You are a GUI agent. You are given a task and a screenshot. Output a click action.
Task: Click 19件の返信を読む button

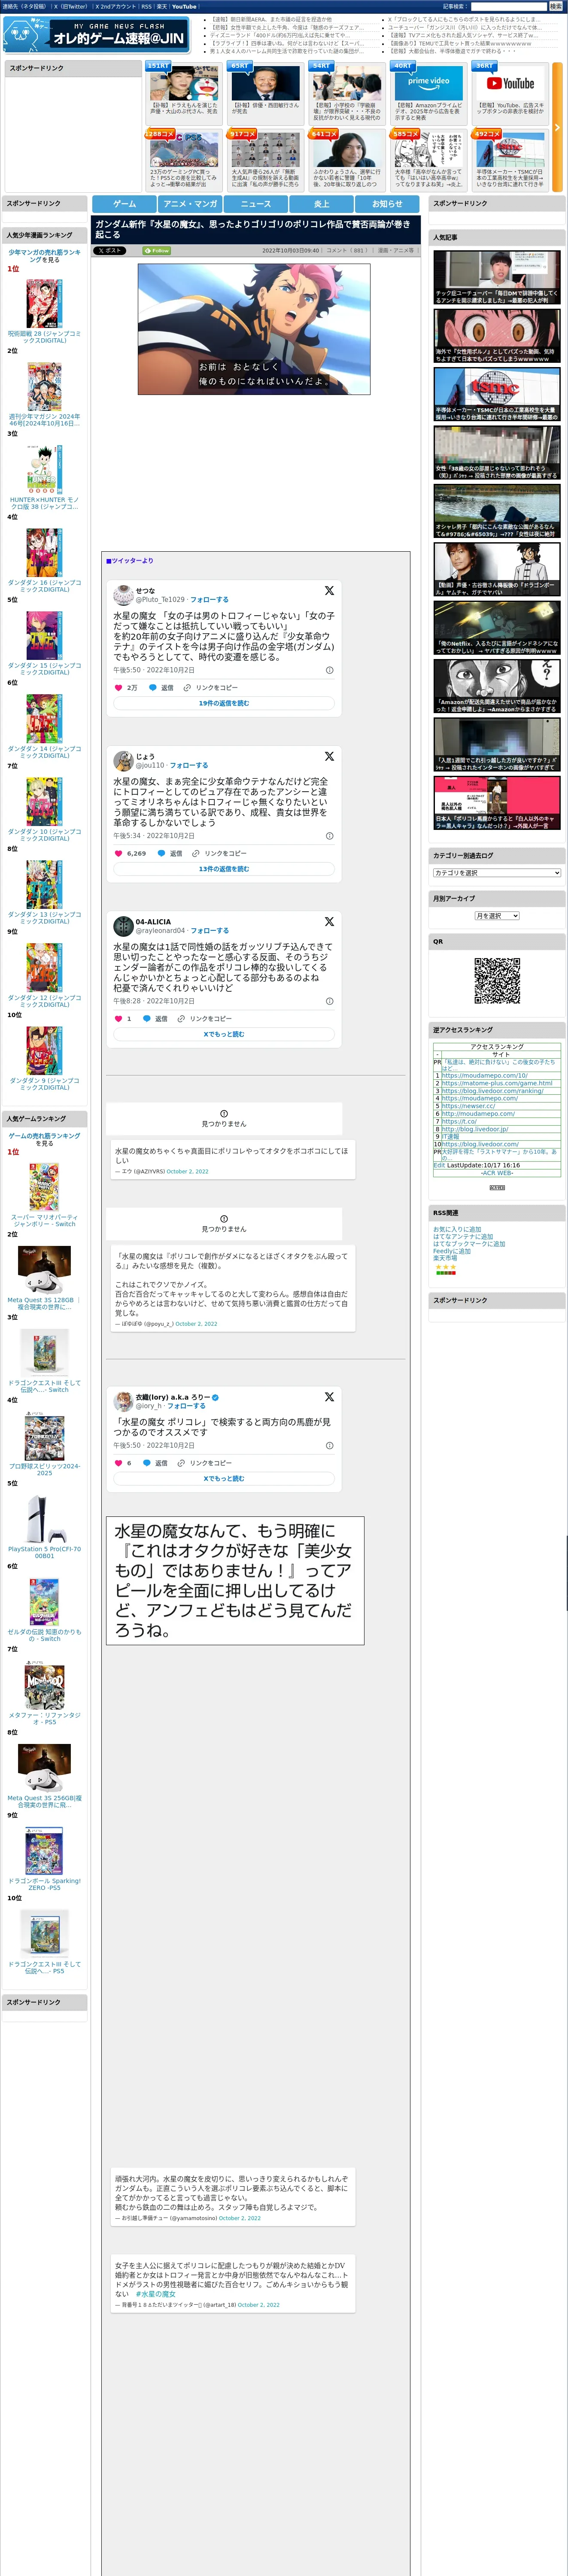tap(224, 703)
